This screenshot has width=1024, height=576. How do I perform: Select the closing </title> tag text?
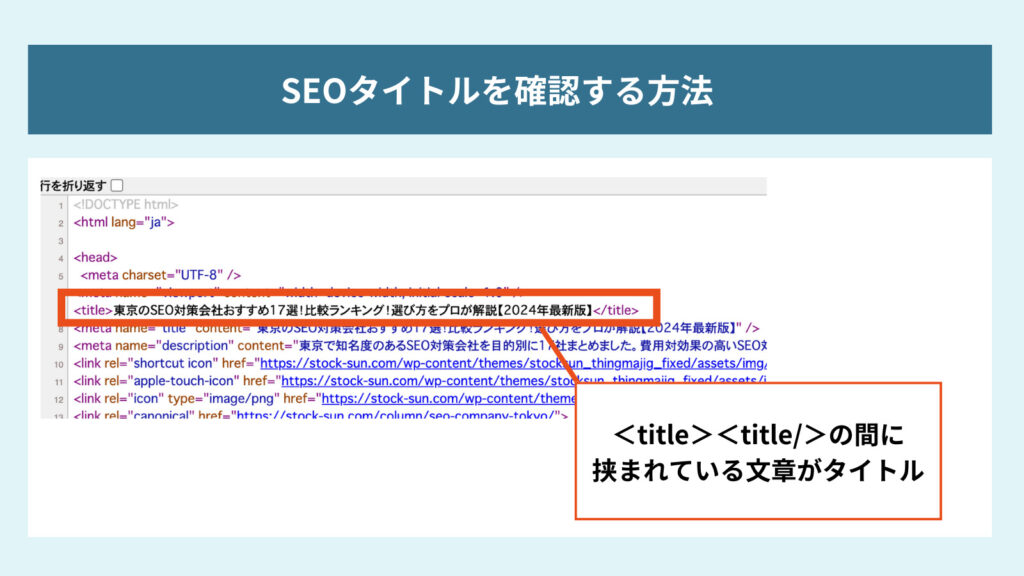(x=617, y=310)
